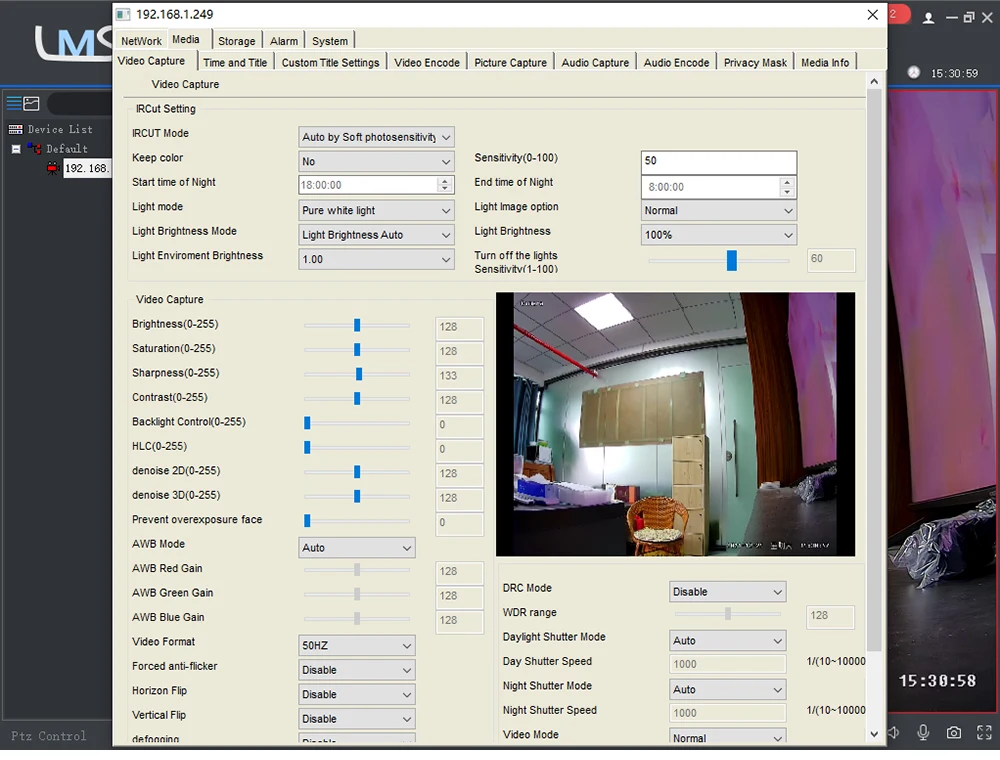Open the IRCUT Mode dropdown
This screenshot has width=1000, height=760.
click(376, 137)
